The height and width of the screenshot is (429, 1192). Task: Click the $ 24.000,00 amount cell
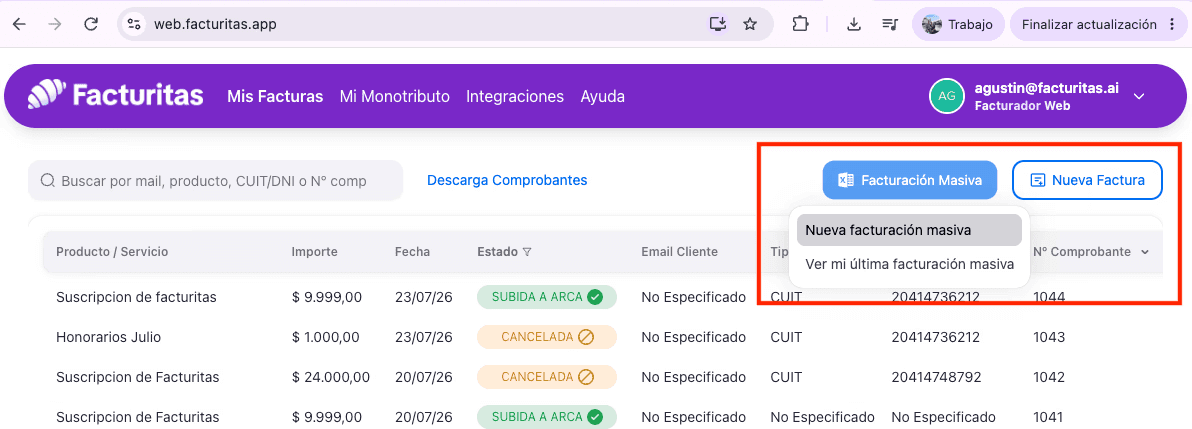tap(331, 377)
